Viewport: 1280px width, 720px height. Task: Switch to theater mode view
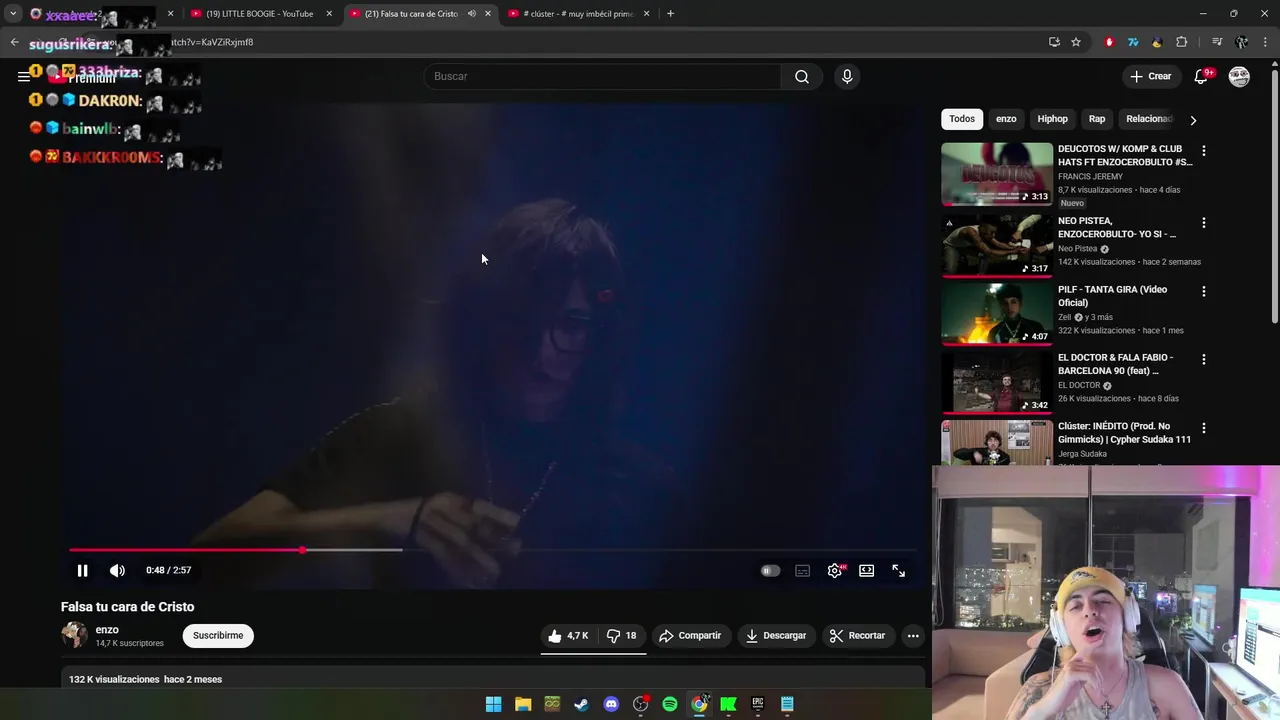[x=866, y=571]
